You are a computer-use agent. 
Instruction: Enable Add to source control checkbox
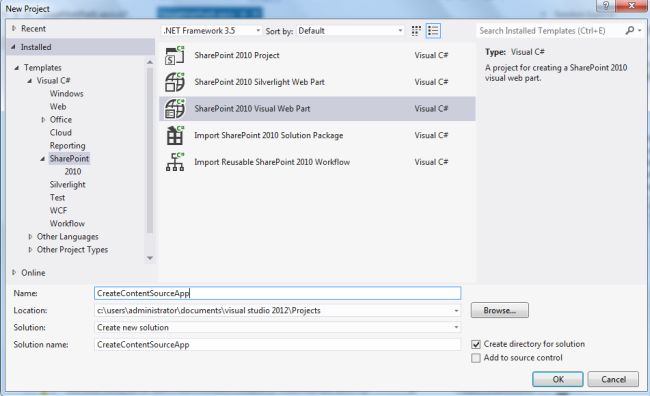pos(476,358)
